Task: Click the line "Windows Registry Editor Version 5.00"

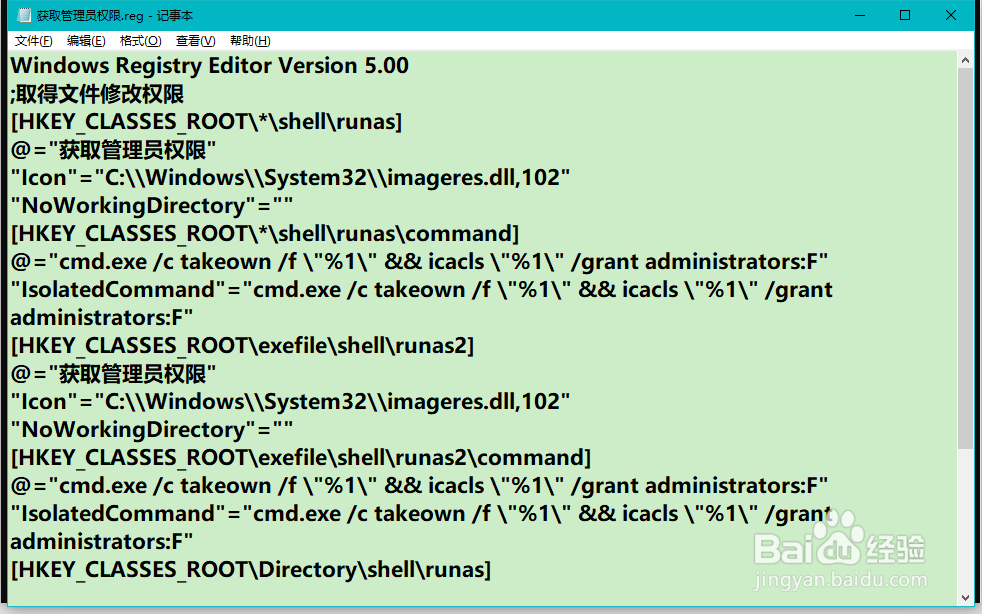Action: (x=210, y=66)
